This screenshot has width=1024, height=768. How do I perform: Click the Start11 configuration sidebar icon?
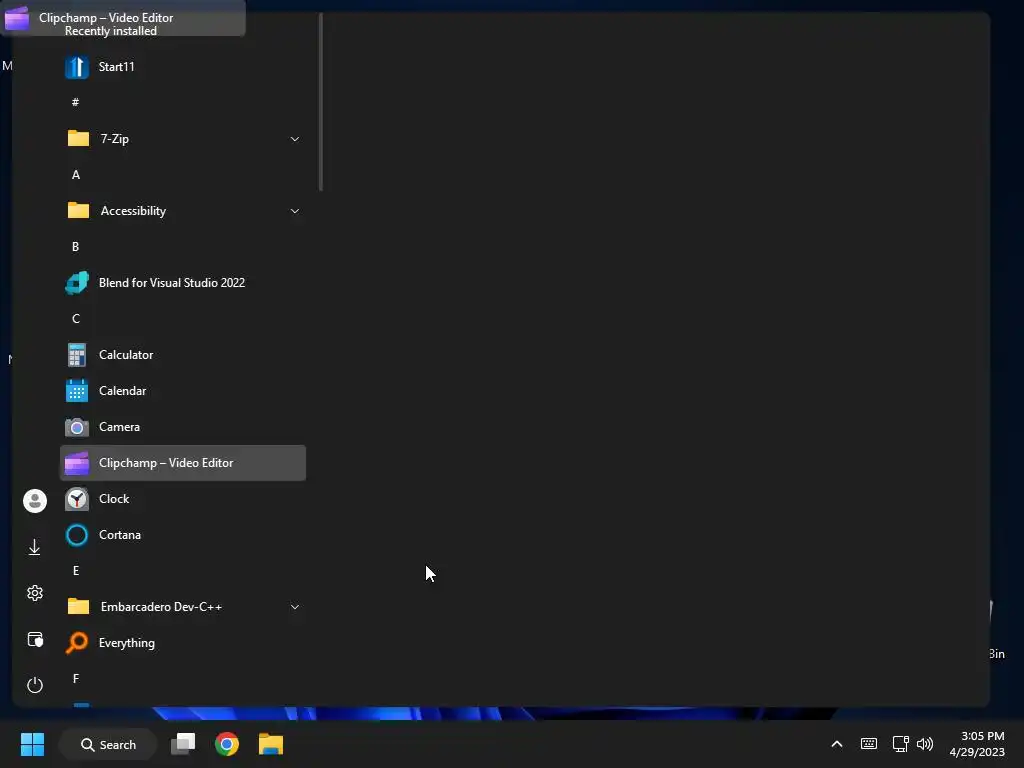[x=35, y=639]
